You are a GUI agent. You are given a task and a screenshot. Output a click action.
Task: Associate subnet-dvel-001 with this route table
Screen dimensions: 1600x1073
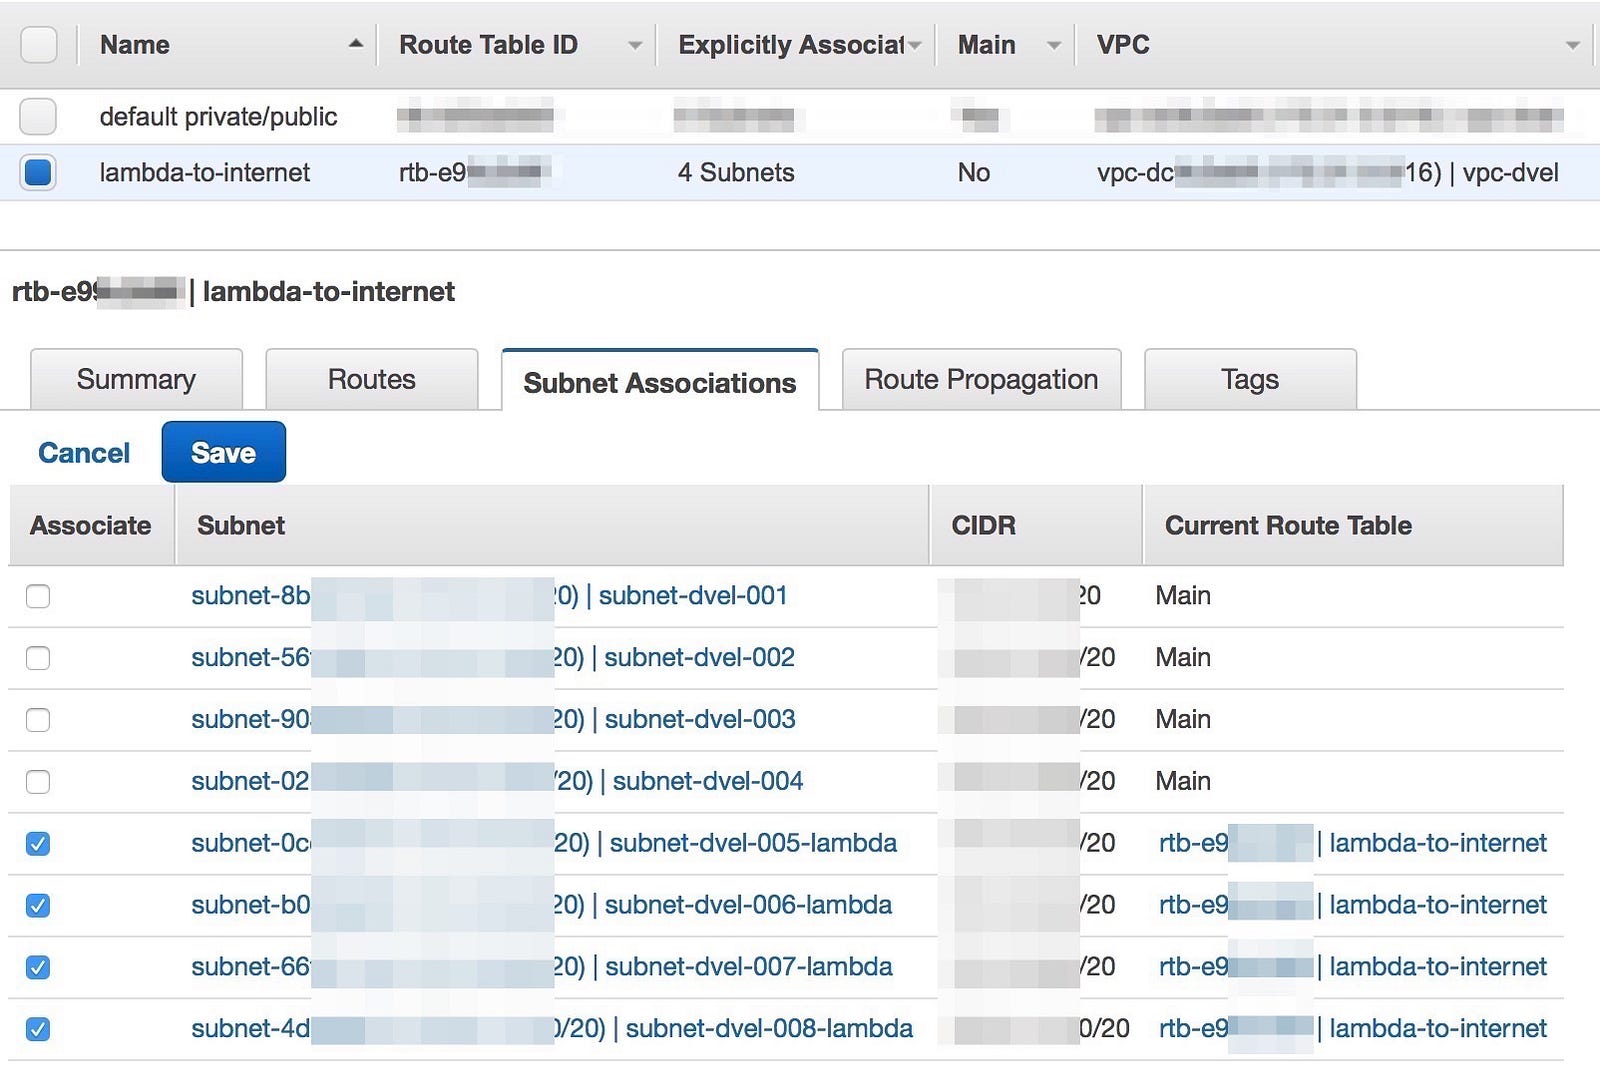pyautogui.click(x=38, y=597)
